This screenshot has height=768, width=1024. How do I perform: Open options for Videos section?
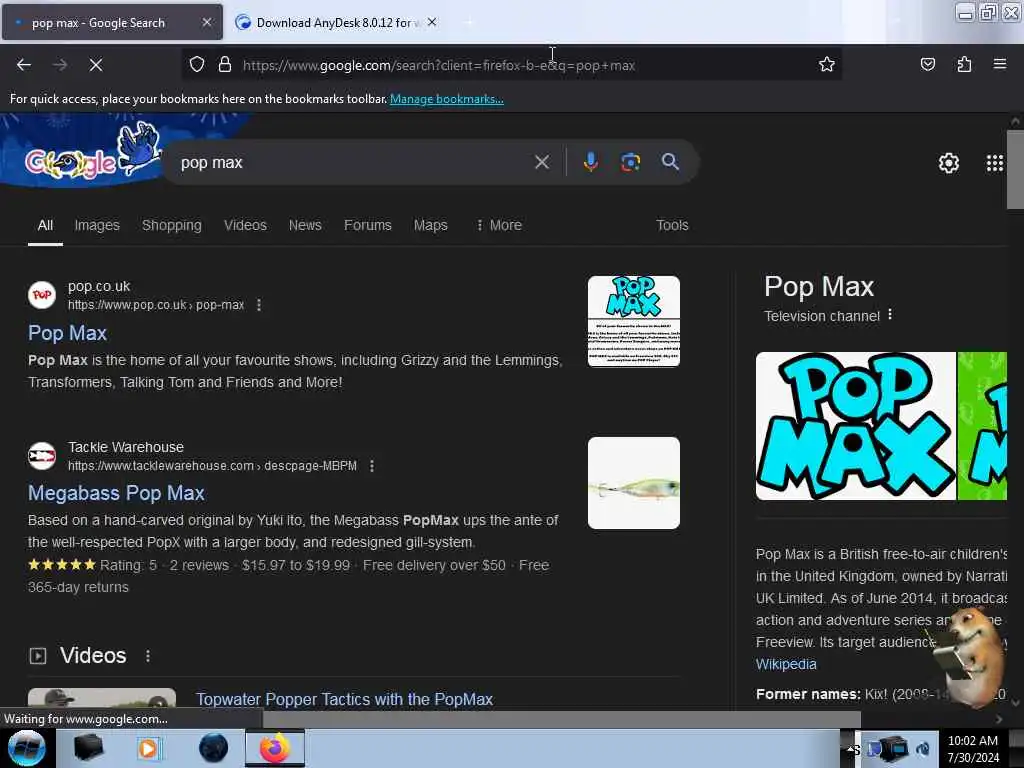click(148, 656)
